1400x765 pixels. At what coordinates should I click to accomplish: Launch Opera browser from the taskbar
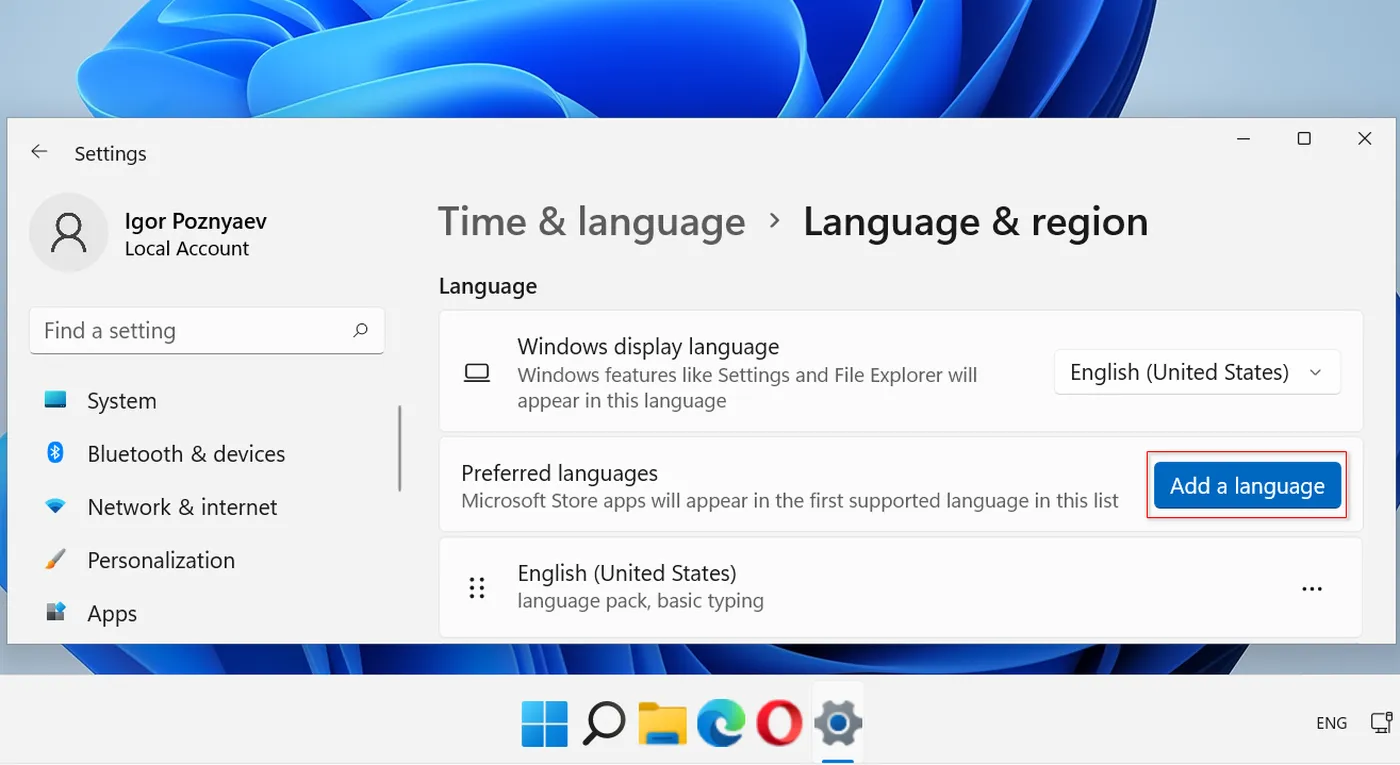(x=779, y=723)
